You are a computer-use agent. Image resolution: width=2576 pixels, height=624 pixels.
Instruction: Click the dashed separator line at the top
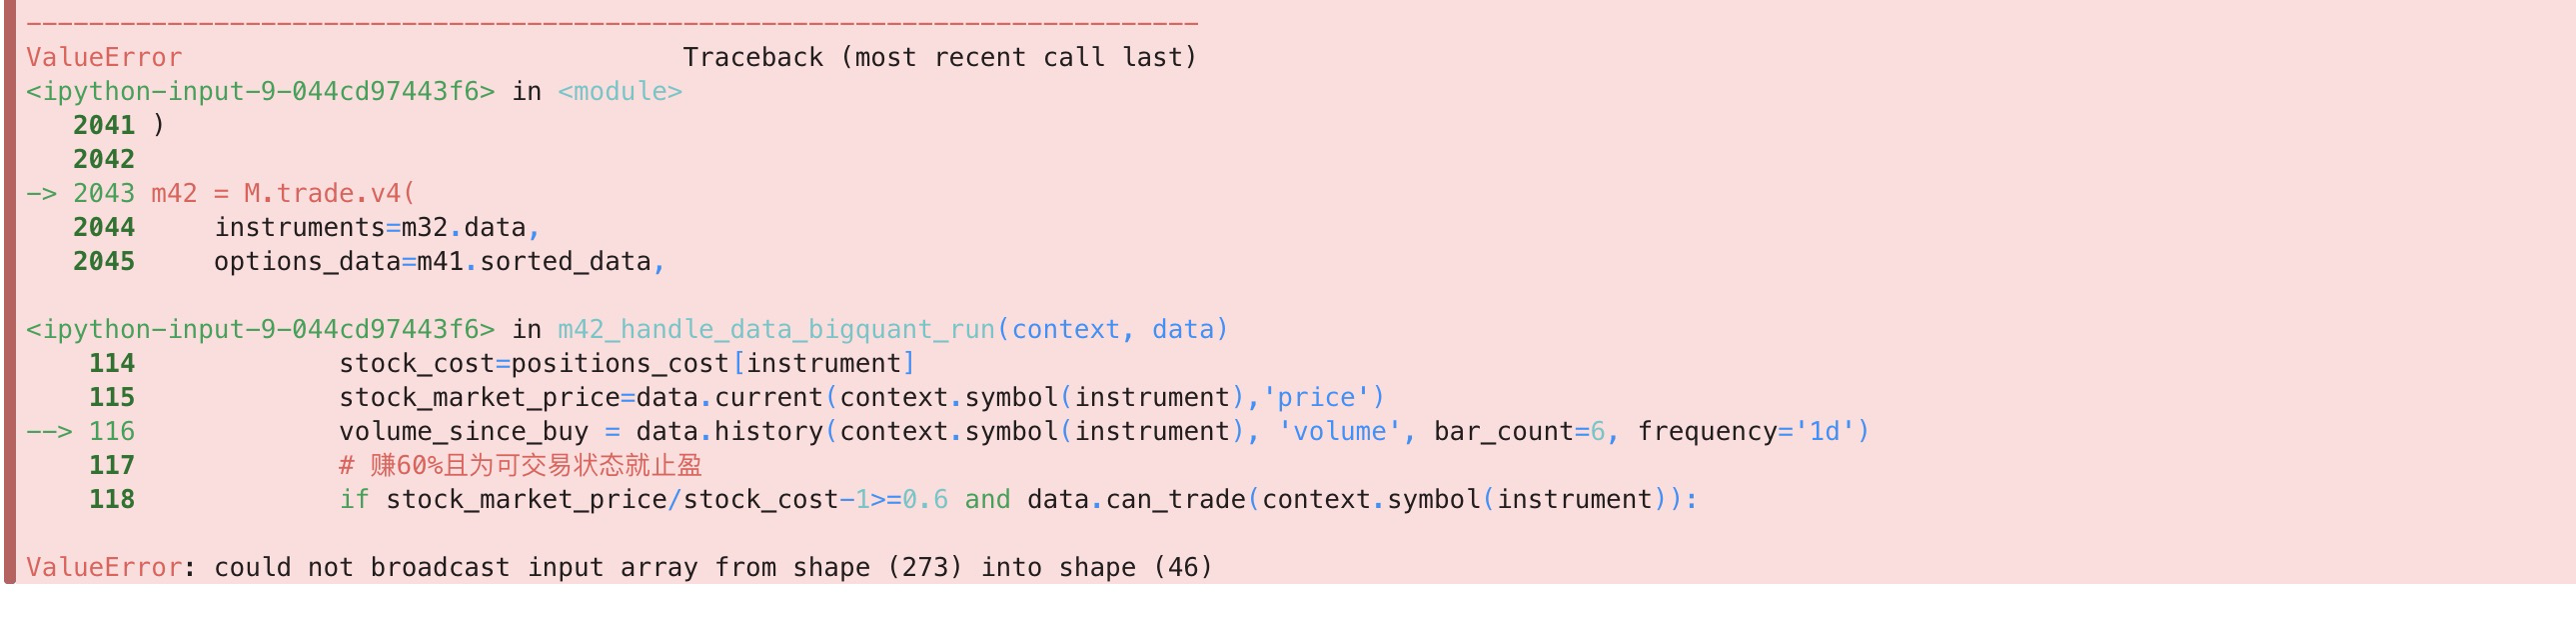point(612,22)
